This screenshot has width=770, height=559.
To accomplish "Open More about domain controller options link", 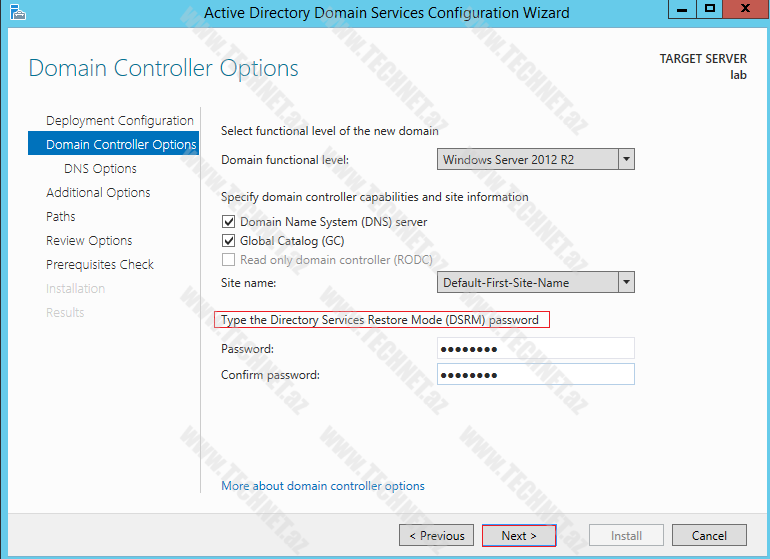I will click(323, 486).
